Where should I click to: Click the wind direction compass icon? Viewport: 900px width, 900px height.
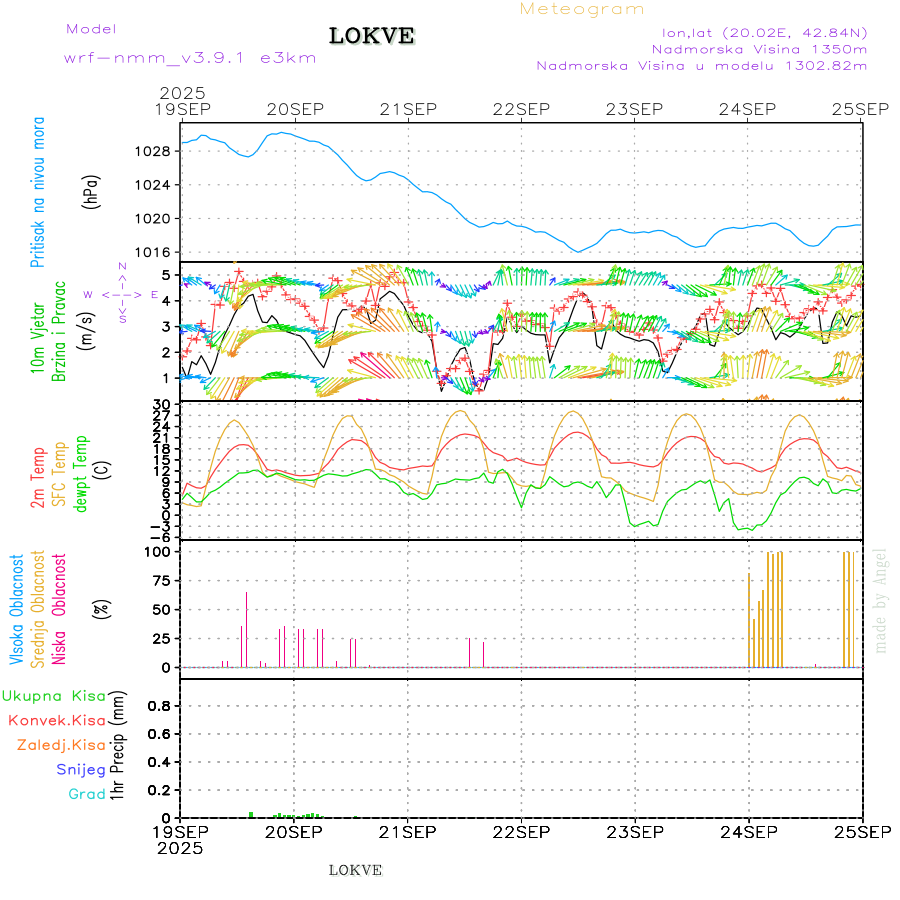pos(122,293)
